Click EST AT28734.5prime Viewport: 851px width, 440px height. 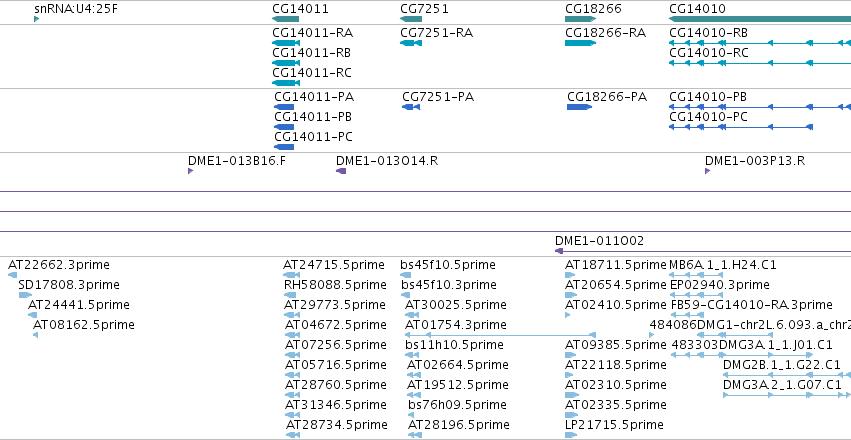pos(337,425)
